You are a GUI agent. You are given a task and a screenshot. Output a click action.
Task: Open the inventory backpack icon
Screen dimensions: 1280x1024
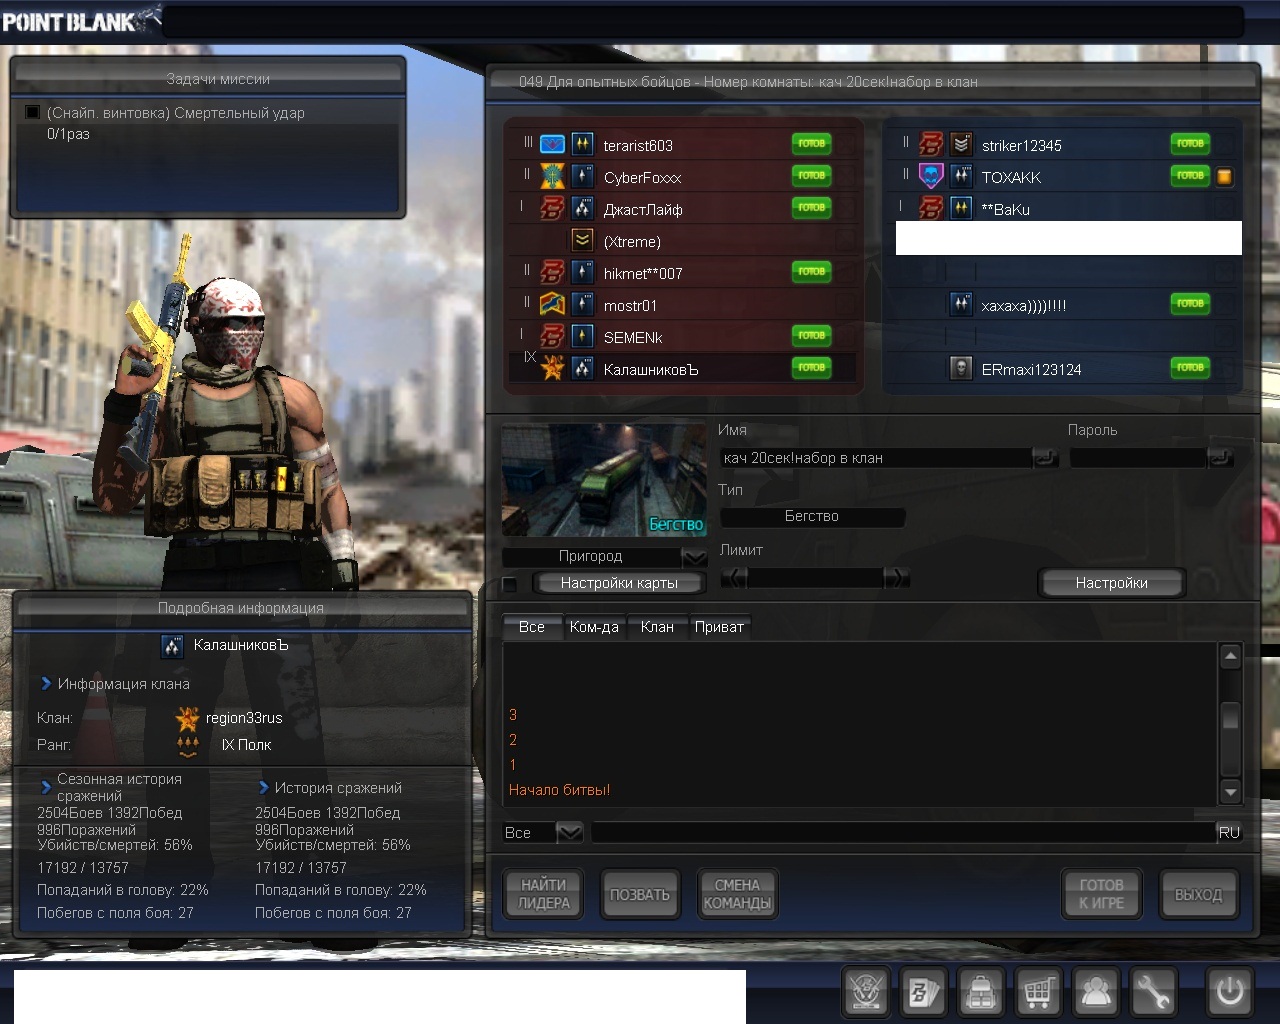tap(981, 993)
